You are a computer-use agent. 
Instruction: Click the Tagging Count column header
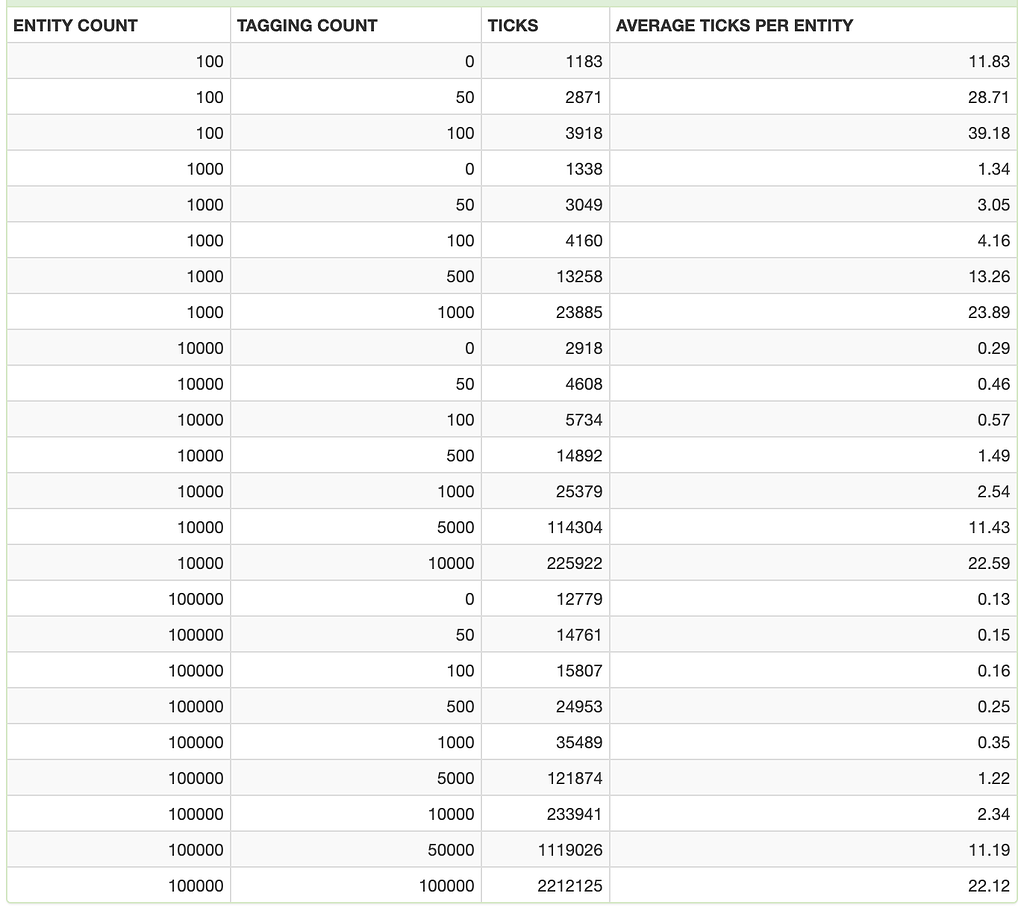pyautogui.click(x=307, y=25)
